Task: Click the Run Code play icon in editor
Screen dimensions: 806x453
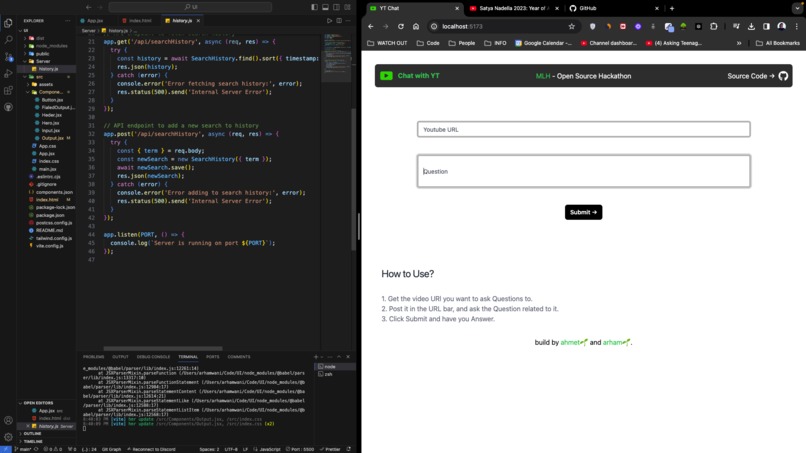Action: point(329,21)
